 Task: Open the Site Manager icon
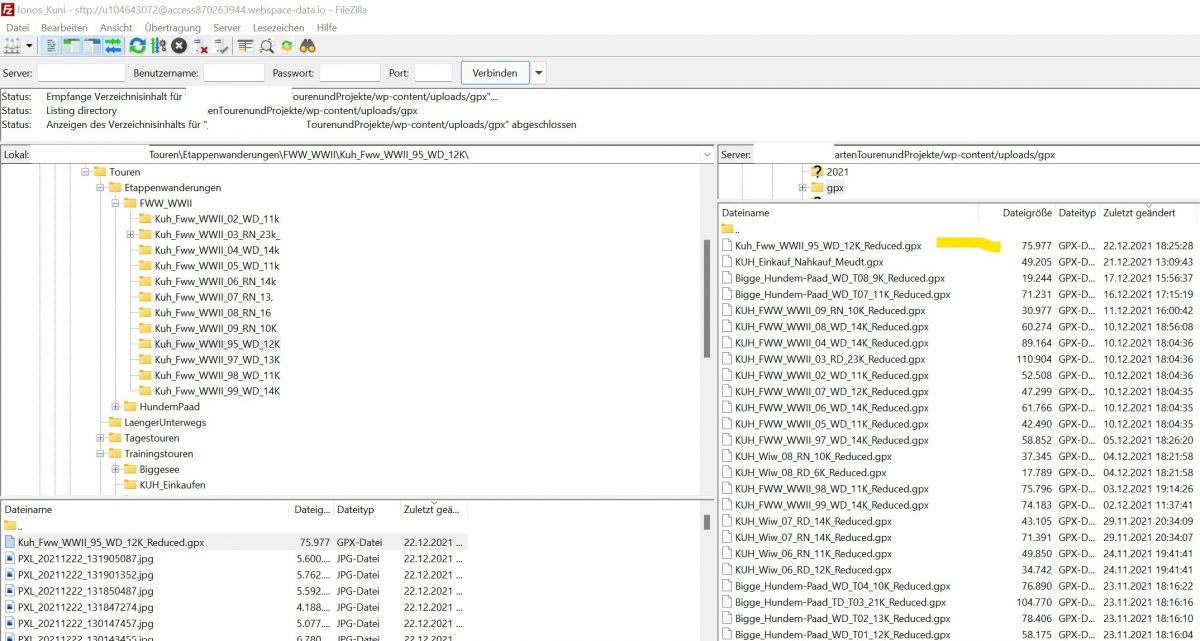click(x=12, y=46)
